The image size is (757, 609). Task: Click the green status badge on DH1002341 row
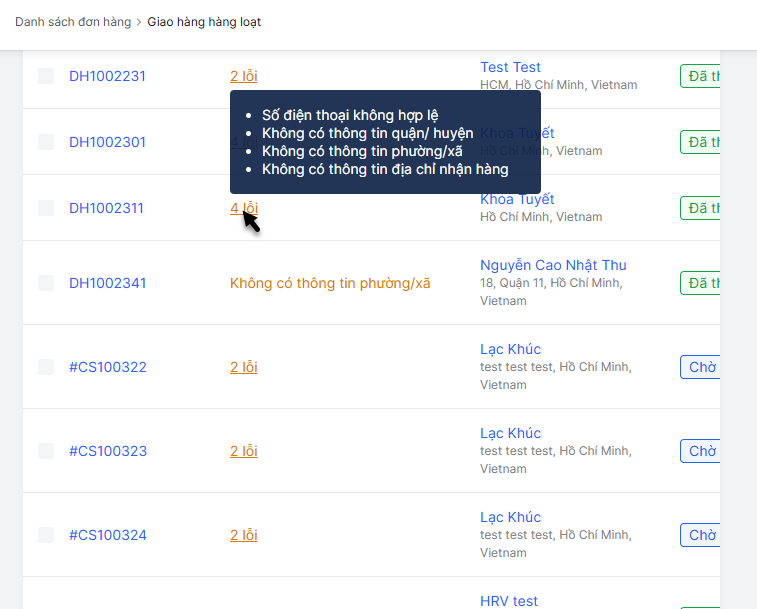pos(700,283)
